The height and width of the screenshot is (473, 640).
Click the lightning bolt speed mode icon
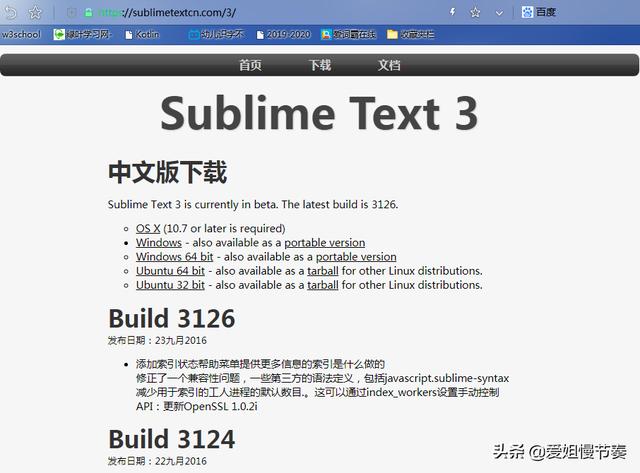pyautogui.click(x=452, y=13)
